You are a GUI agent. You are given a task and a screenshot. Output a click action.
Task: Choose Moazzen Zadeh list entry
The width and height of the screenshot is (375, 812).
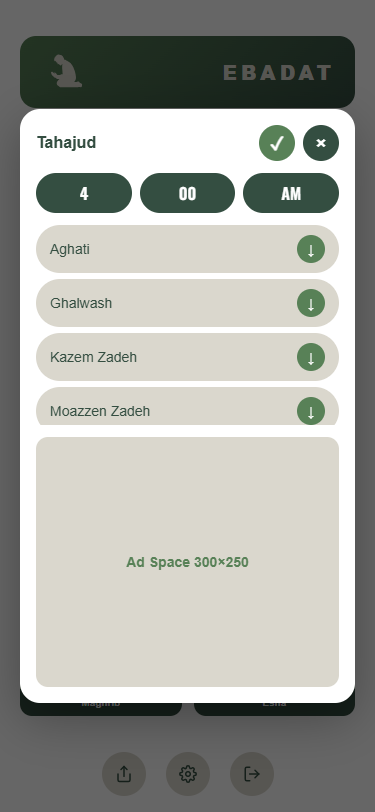click(x=188, y=407)
